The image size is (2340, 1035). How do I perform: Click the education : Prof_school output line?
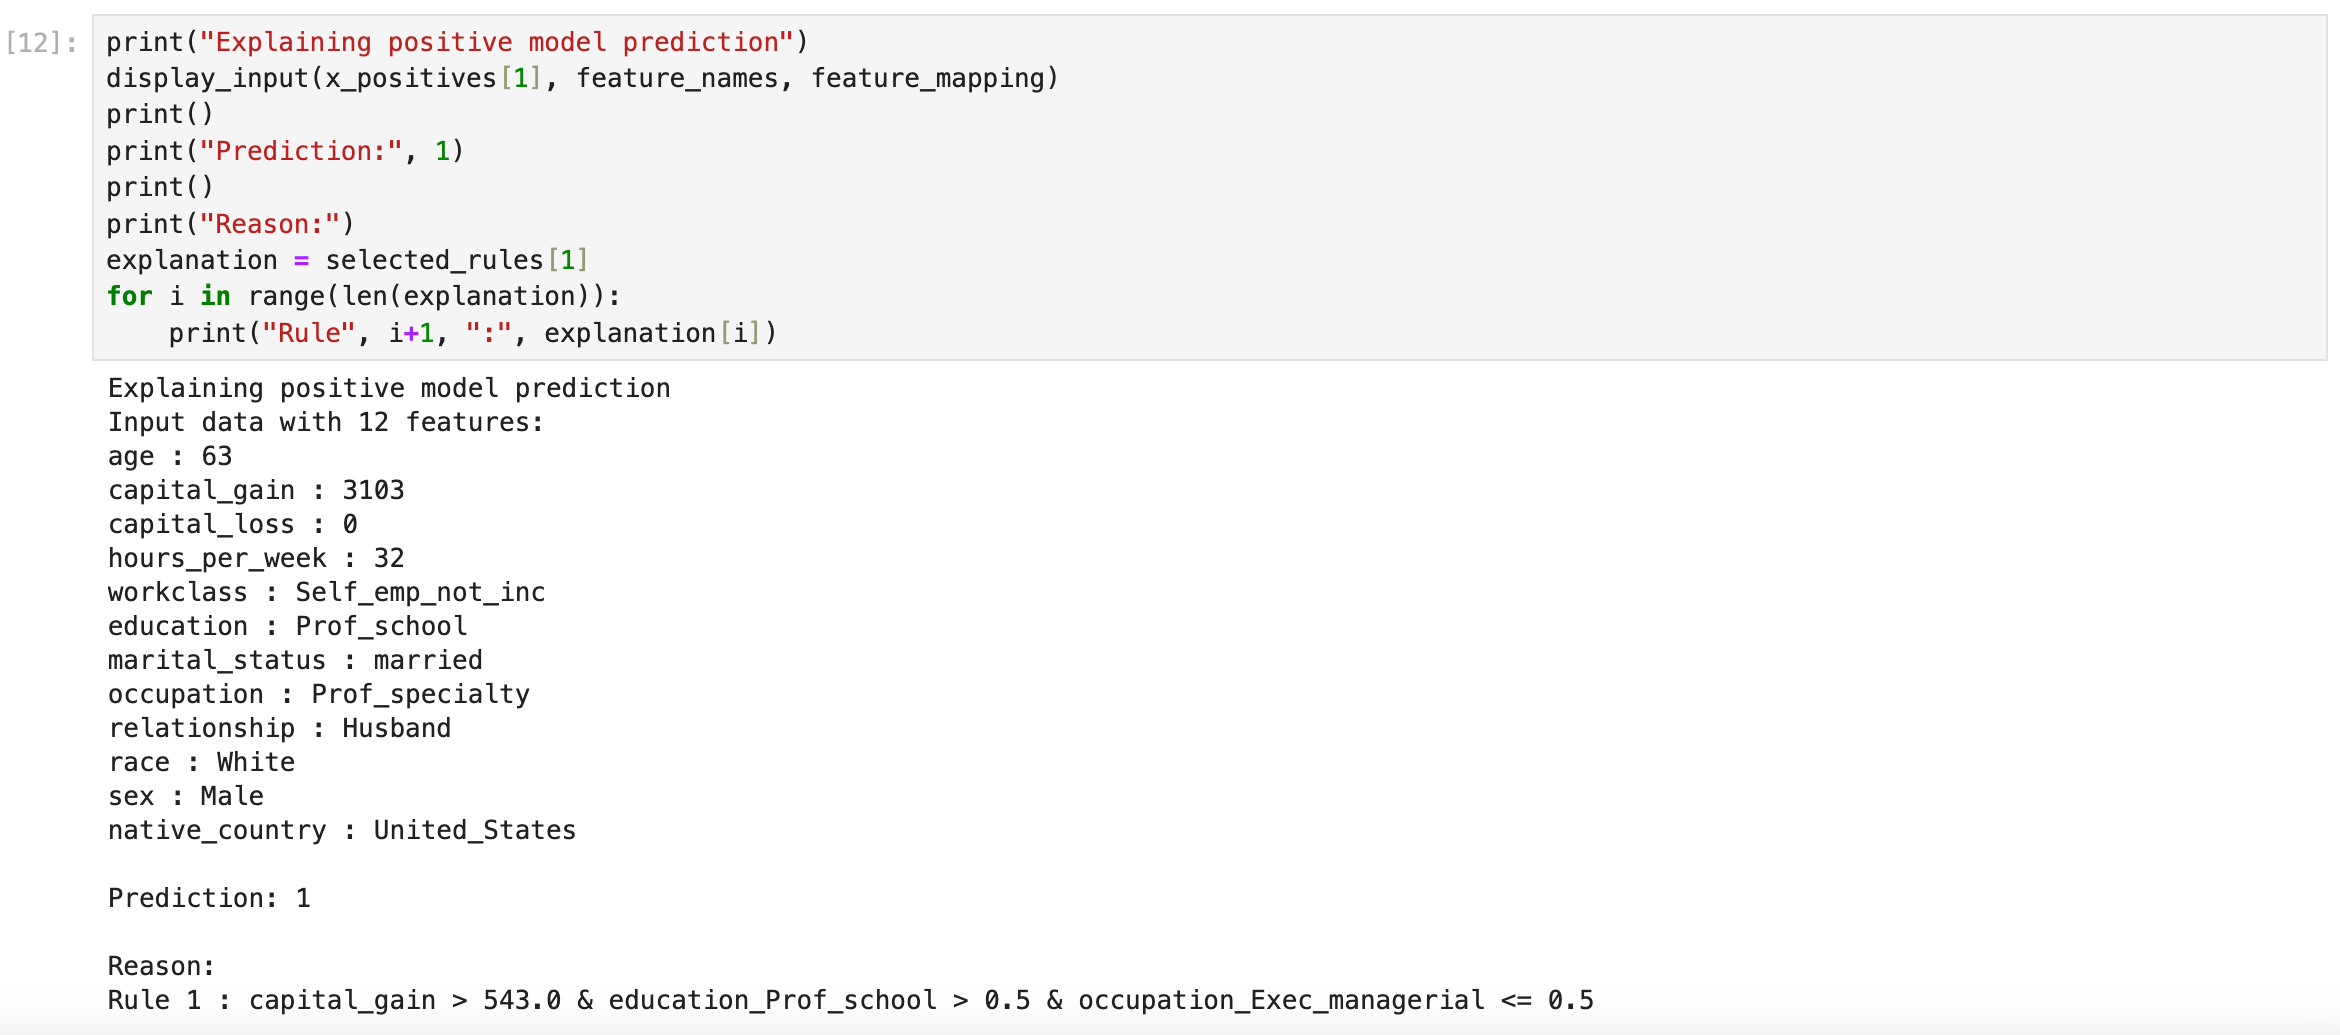[287, 626]
